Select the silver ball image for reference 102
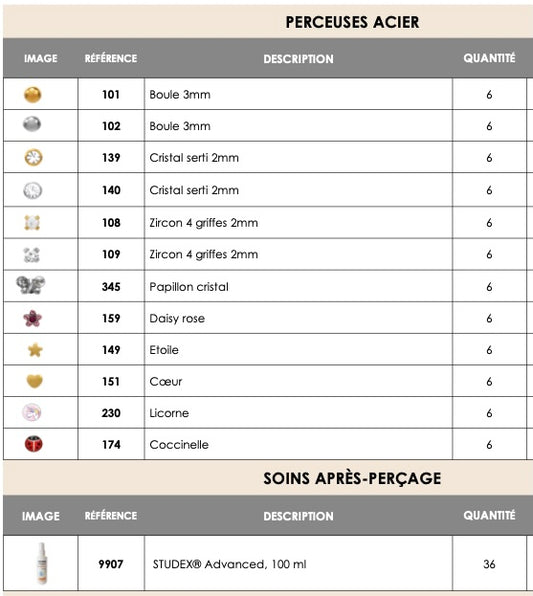The image size is (533, 596). click(x=32, y=124)
